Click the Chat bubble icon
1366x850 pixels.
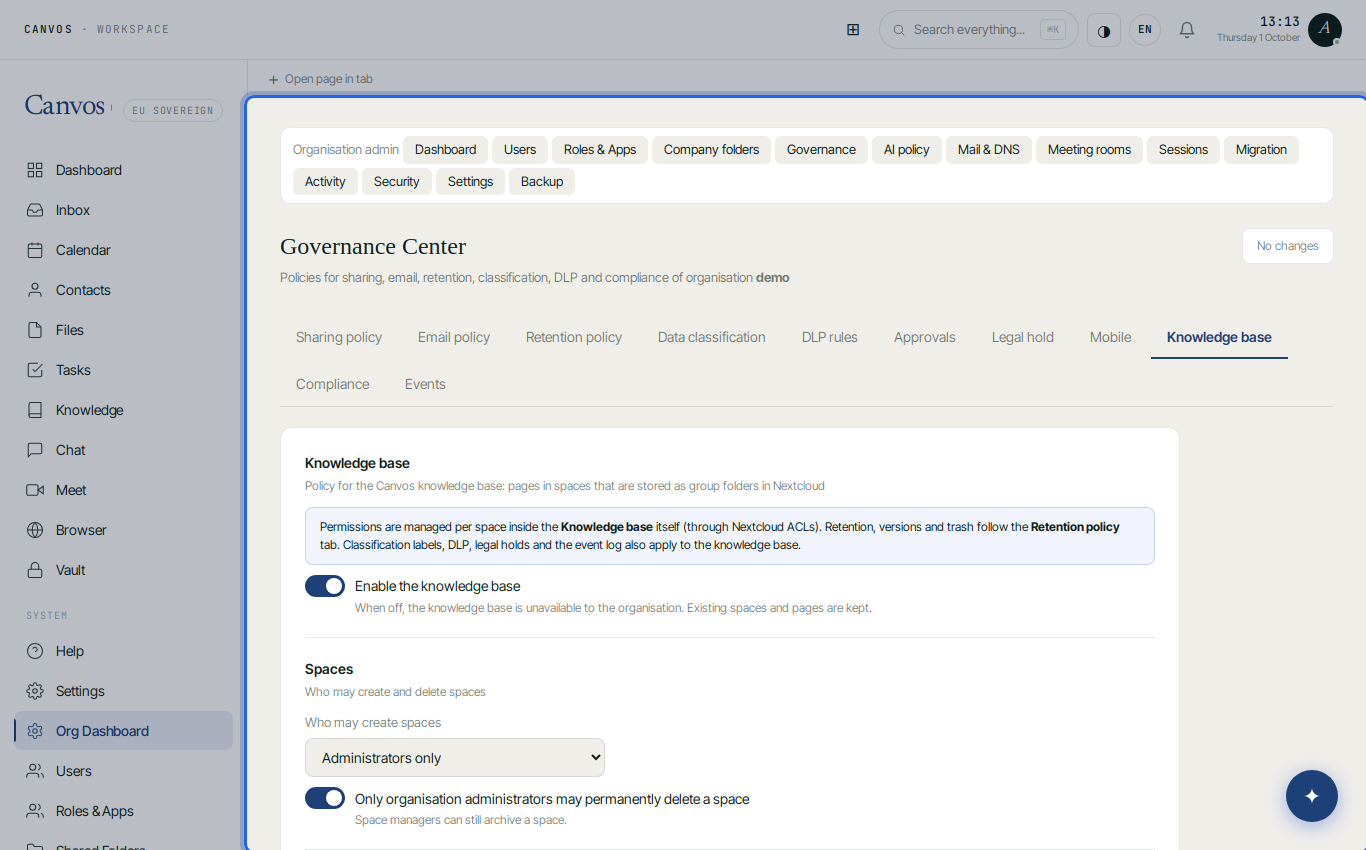coord(35,450)
